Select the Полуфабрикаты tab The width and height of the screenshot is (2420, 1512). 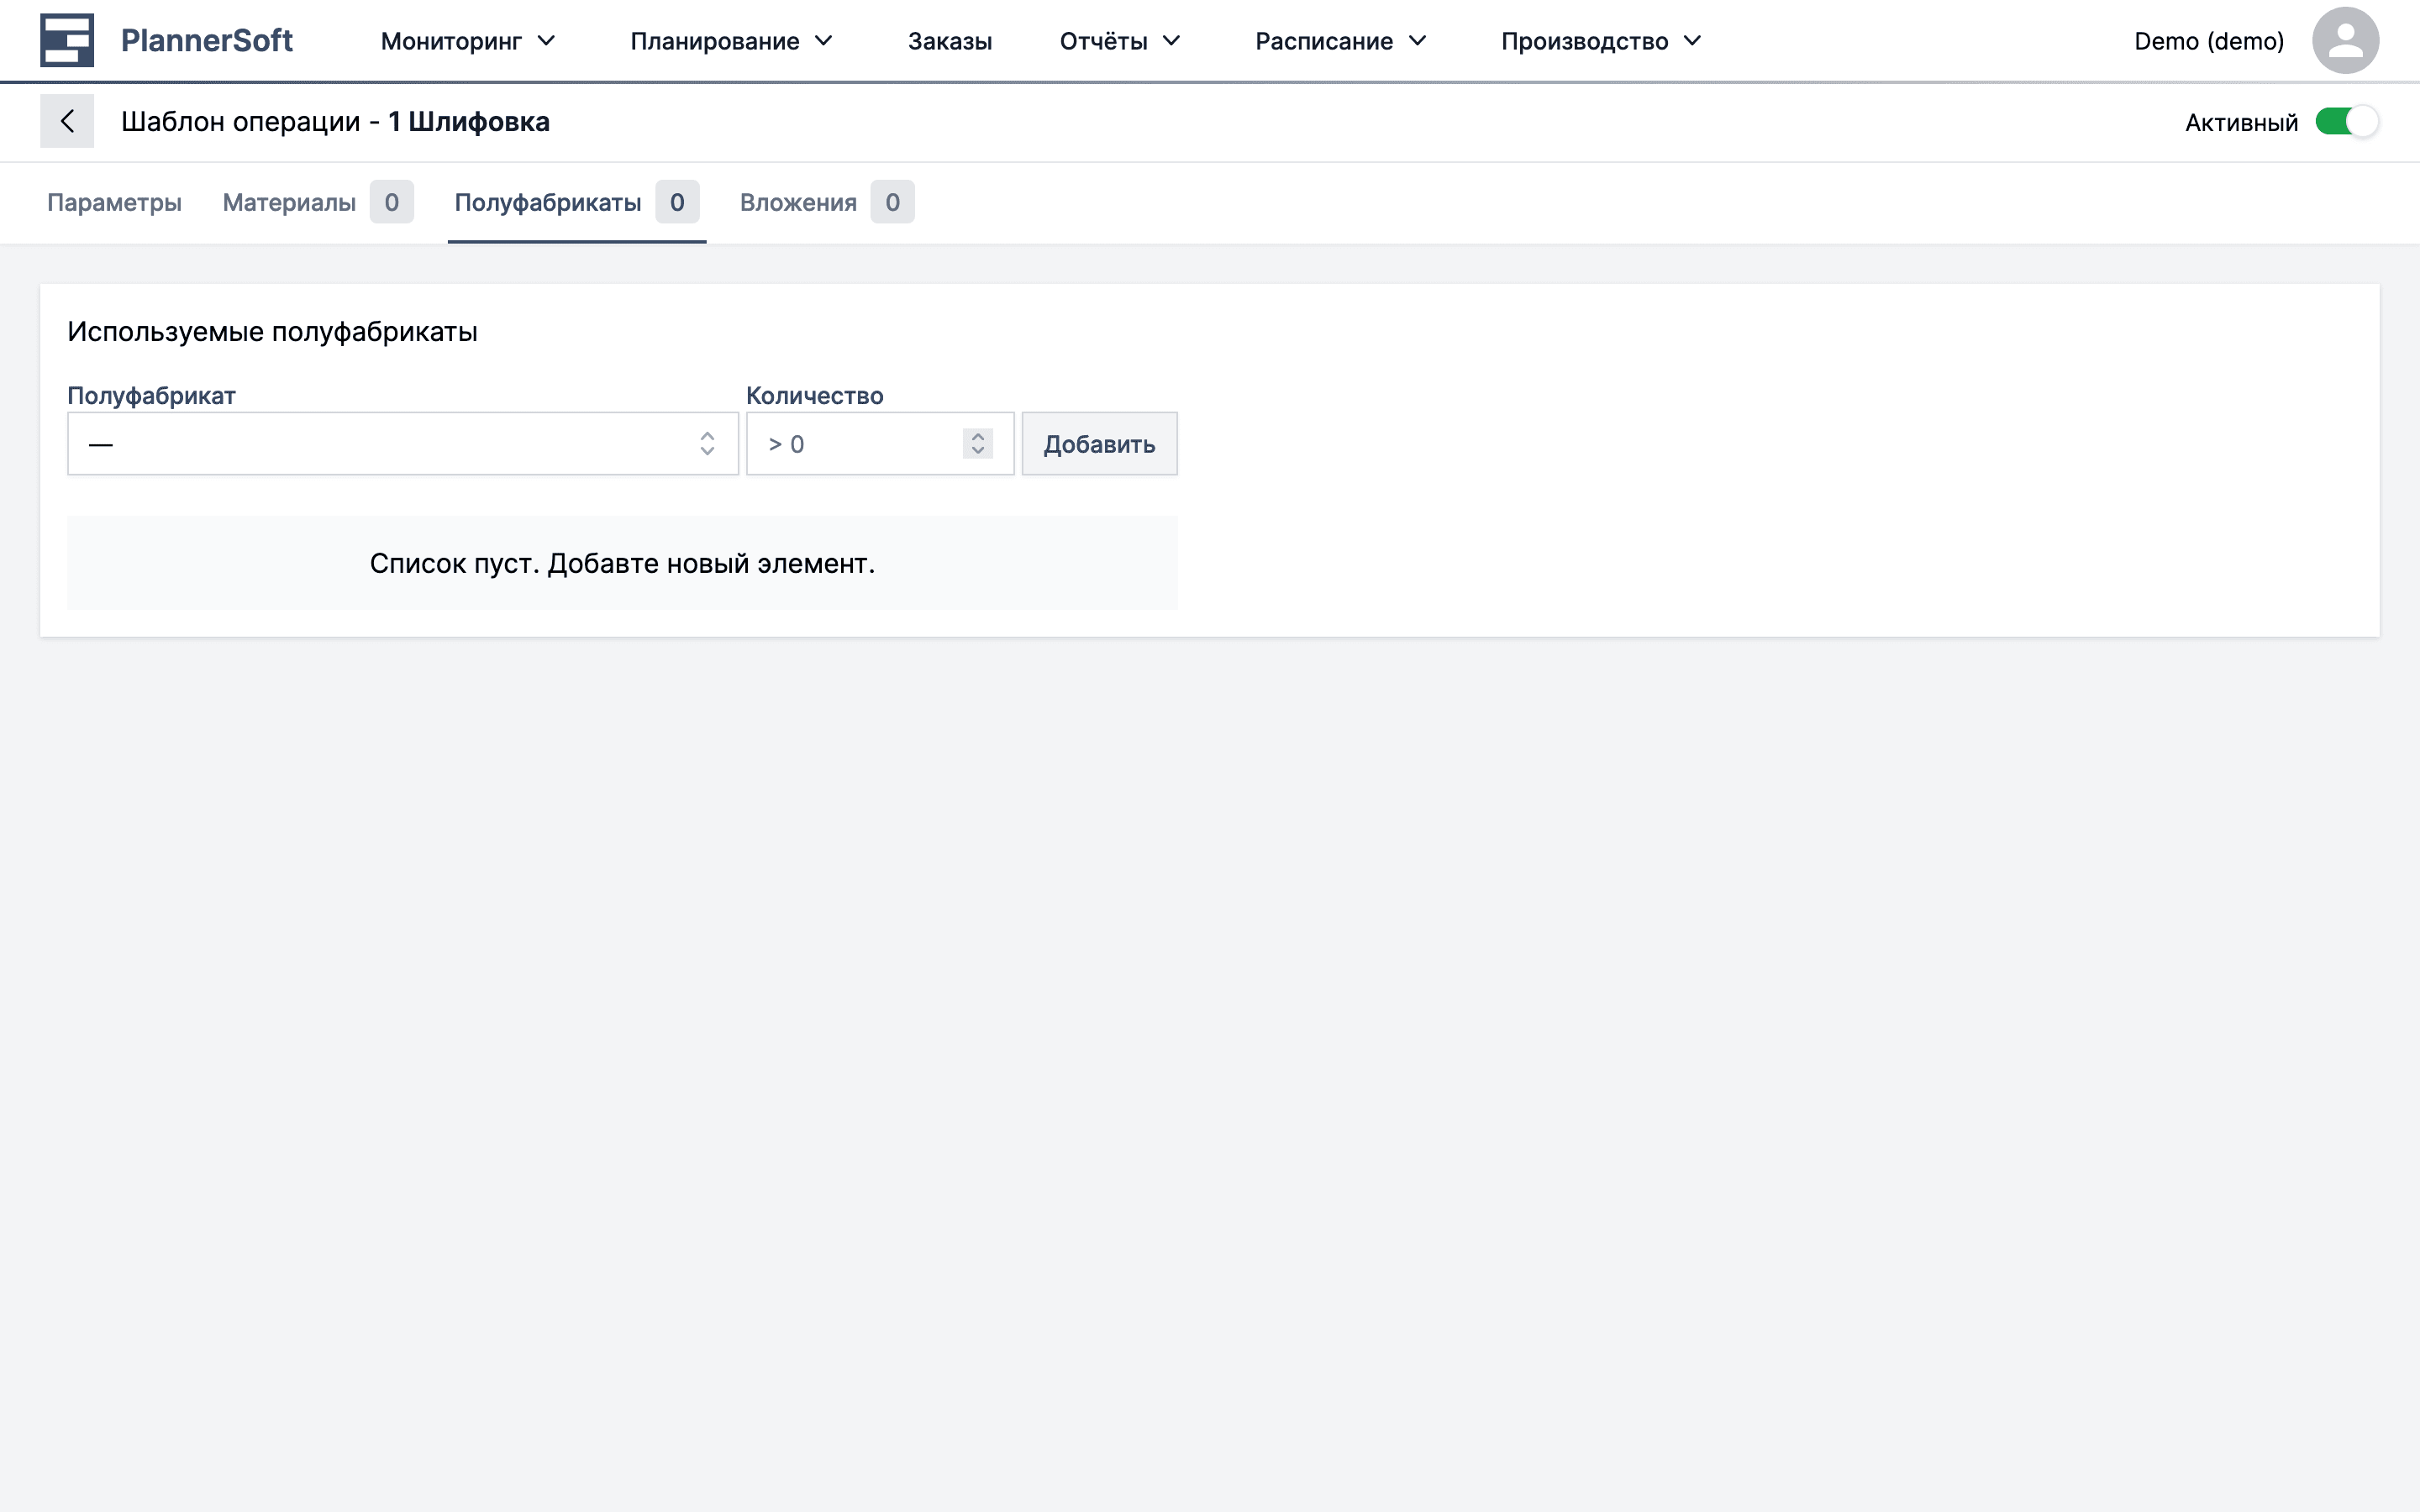tap(548, 202)
